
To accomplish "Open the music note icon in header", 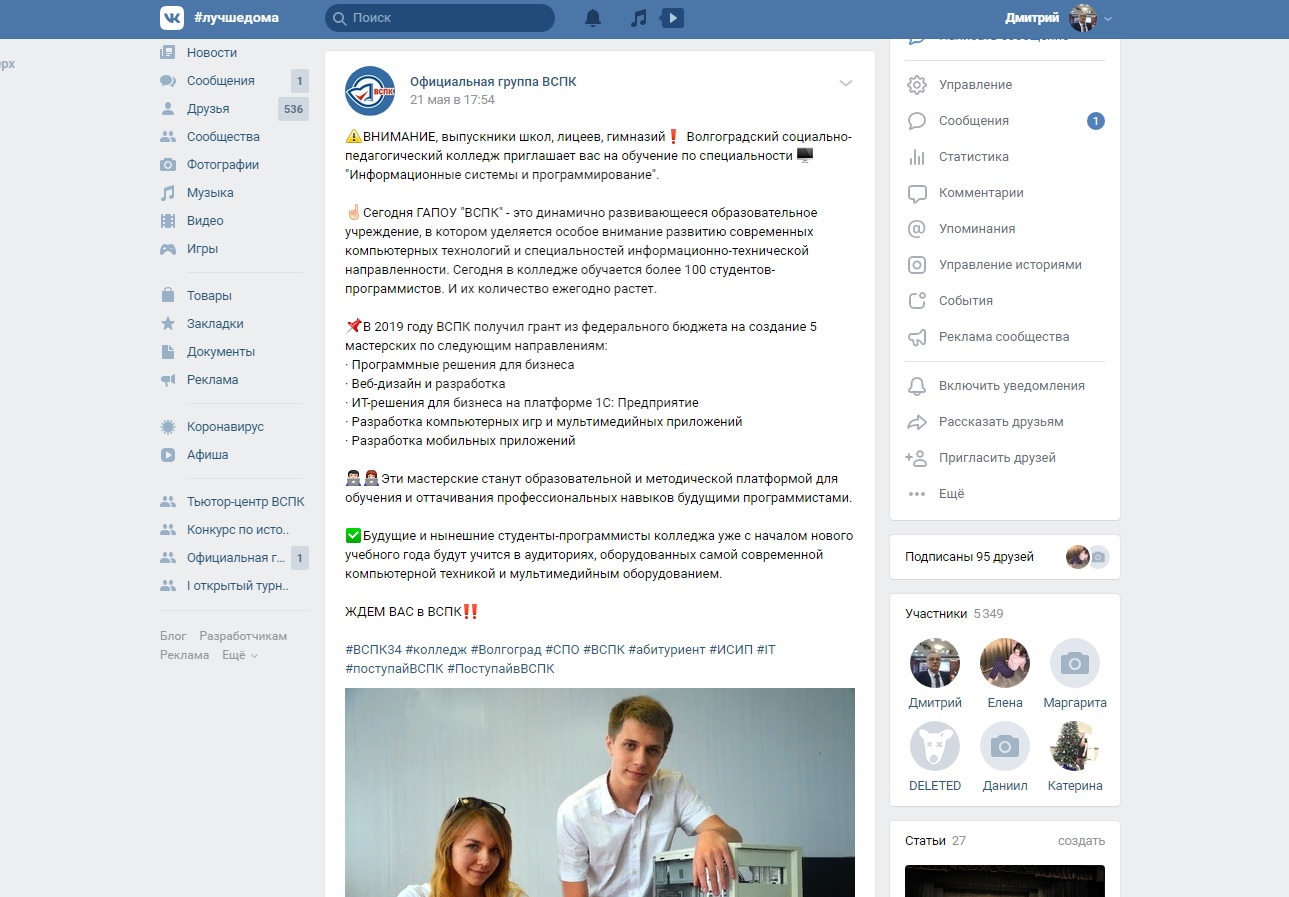I will point(639,18).
